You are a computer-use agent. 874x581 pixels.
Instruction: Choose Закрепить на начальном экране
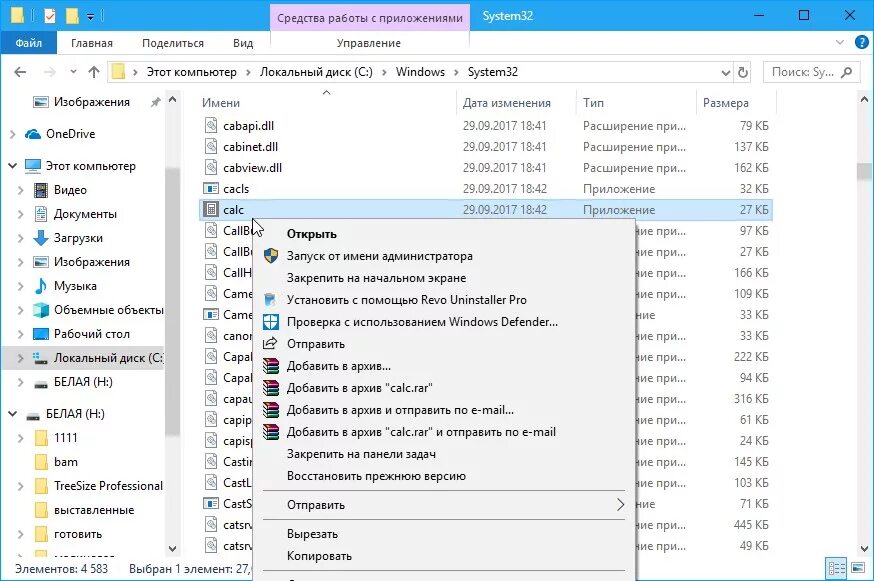pyautogui.click(x=376, y=278)
